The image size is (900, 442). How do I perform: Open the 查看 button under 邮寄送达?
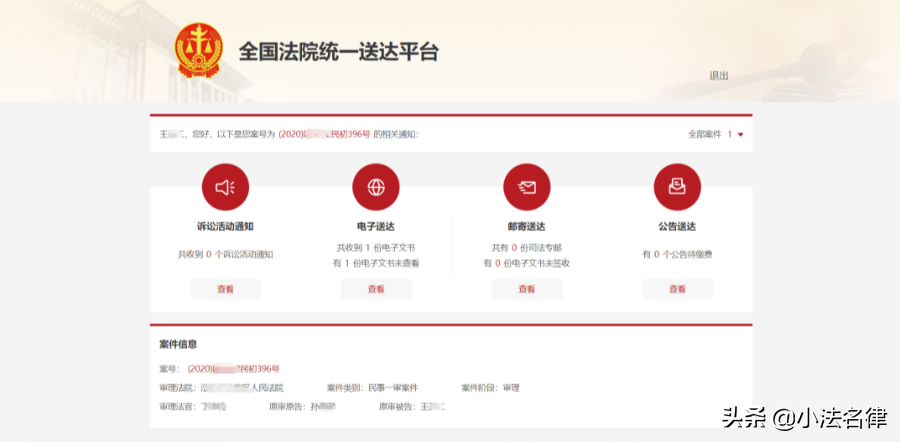(527, 289)
